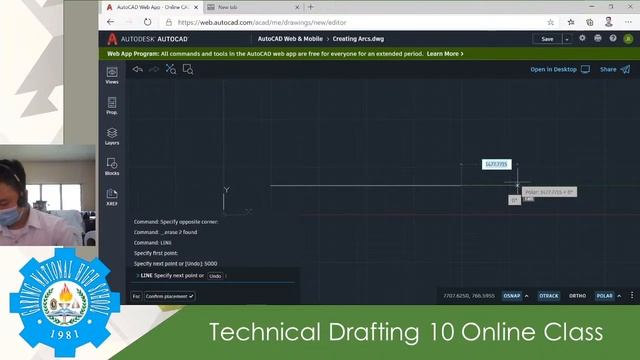Open the XREF panel
This screenshot has width=640, height=360.
[x=112, y=197]
